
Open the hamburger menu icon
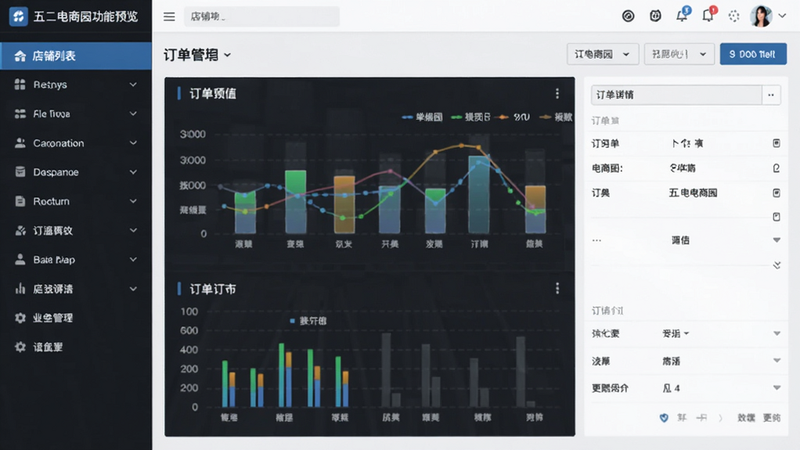pos(169,17)
